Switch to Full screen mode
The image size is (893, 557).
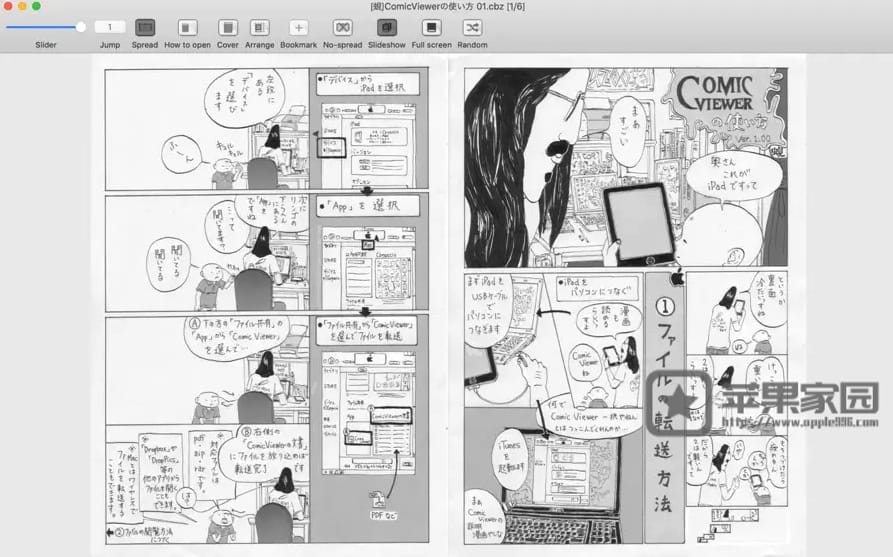pos(431,27)
